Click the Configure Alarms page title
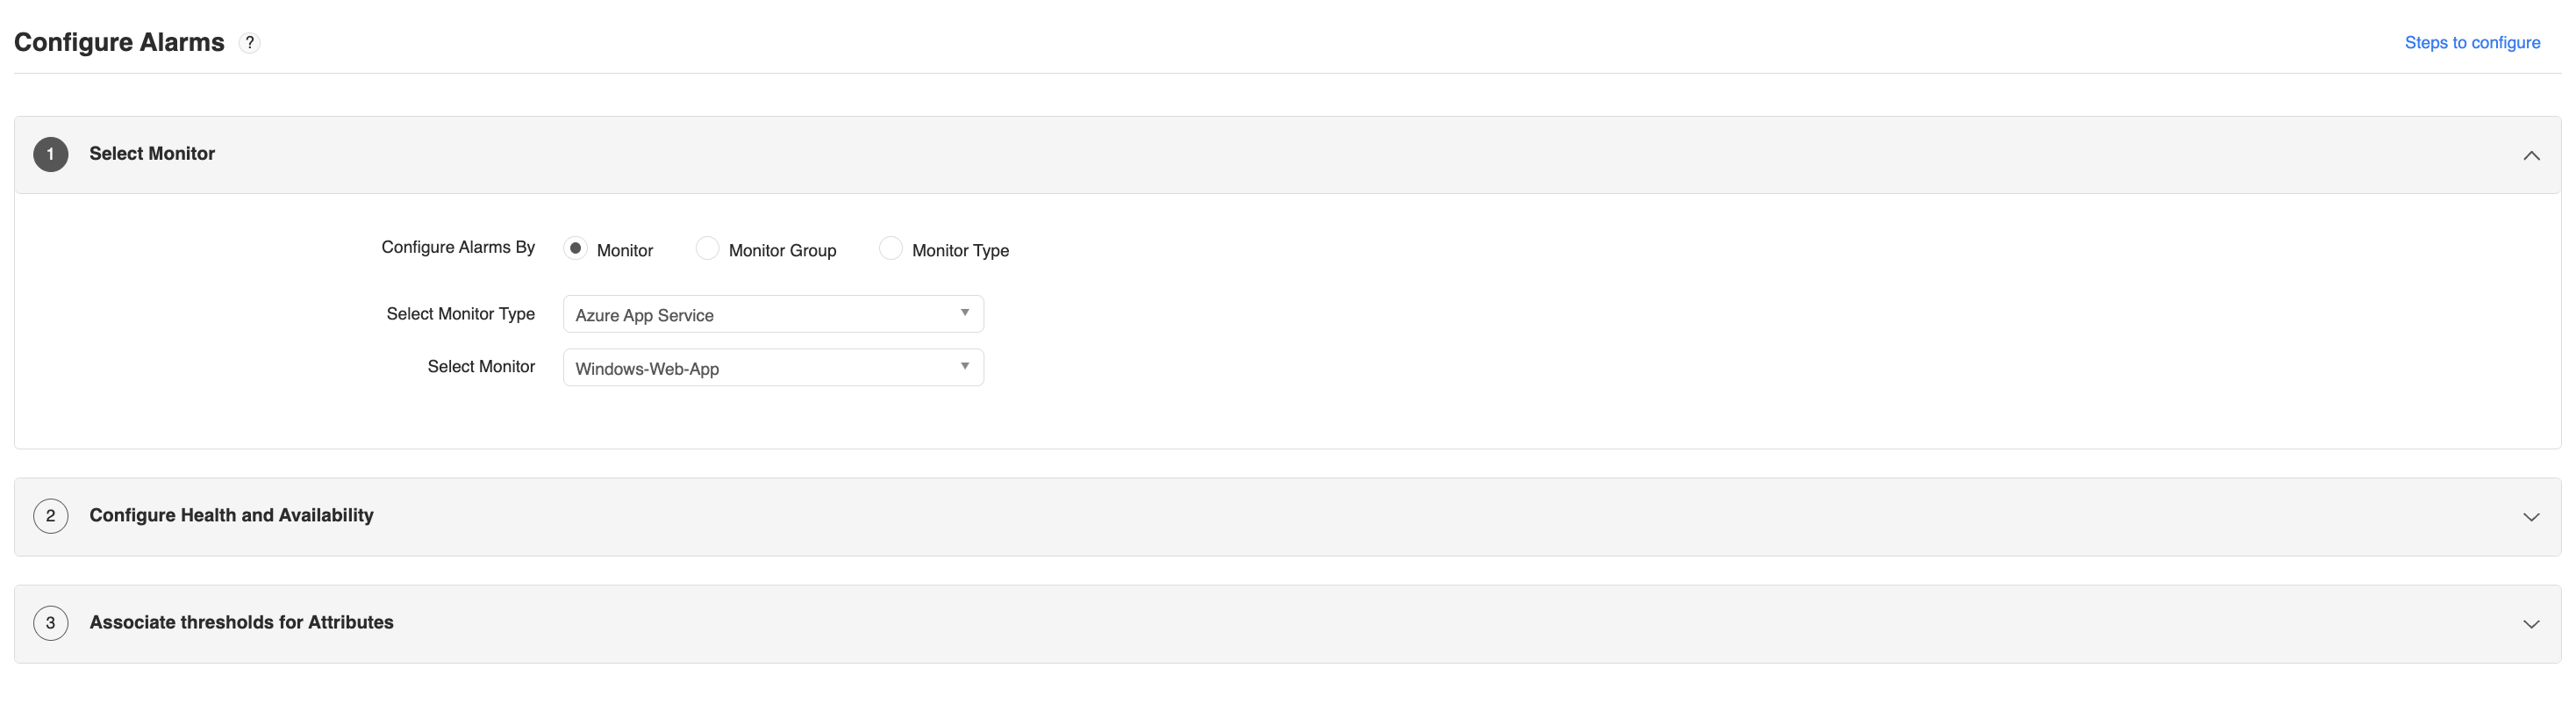Viewport: 2576px width, 704px height. point(119,42)
